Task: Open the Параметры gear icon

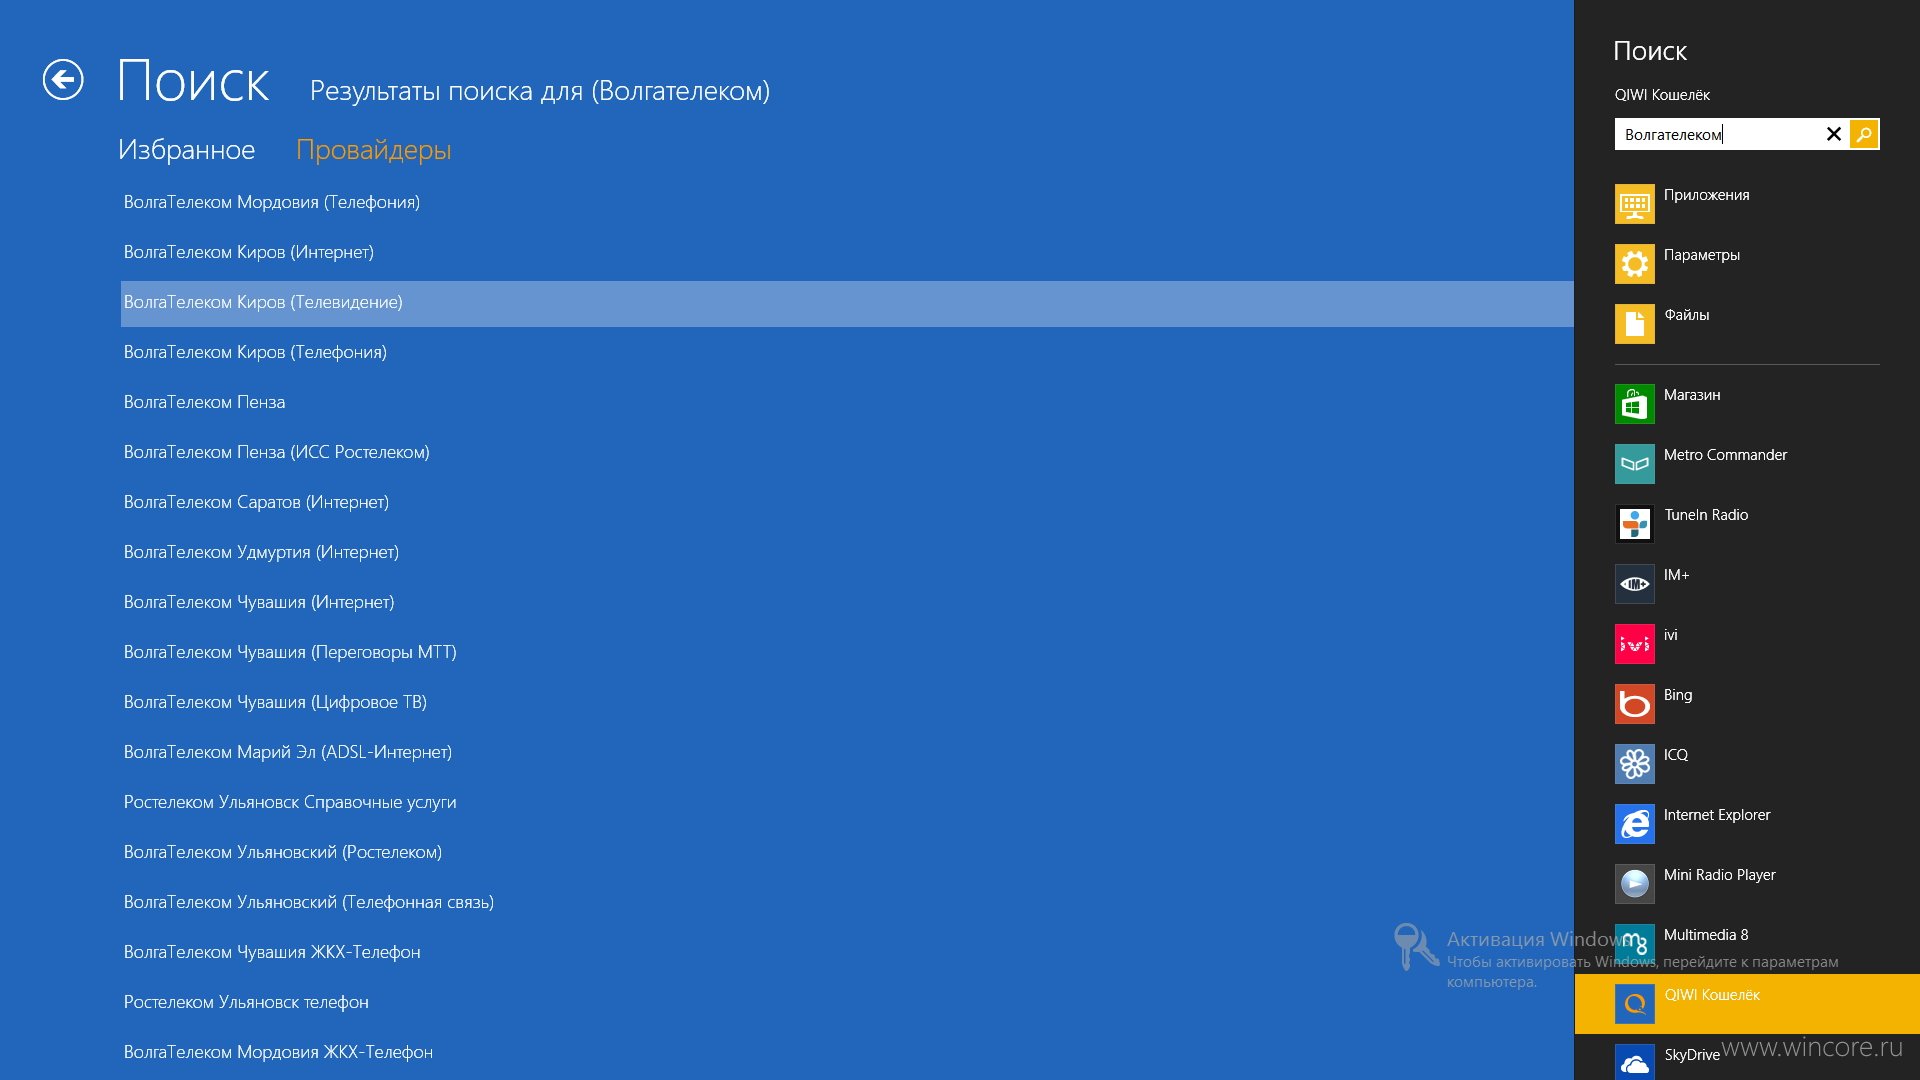Action: pyautogui.click(x=1635, y=264)
